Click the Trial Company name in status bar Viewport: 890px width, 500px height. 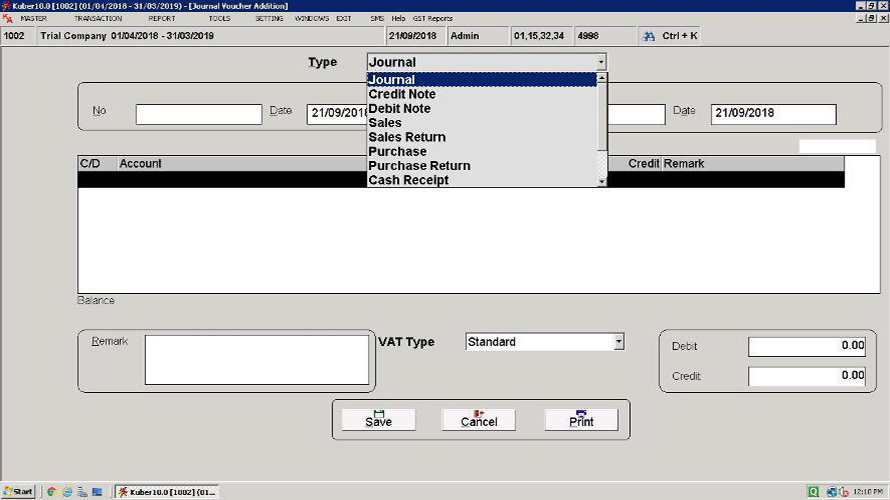(x=73, y=36)
